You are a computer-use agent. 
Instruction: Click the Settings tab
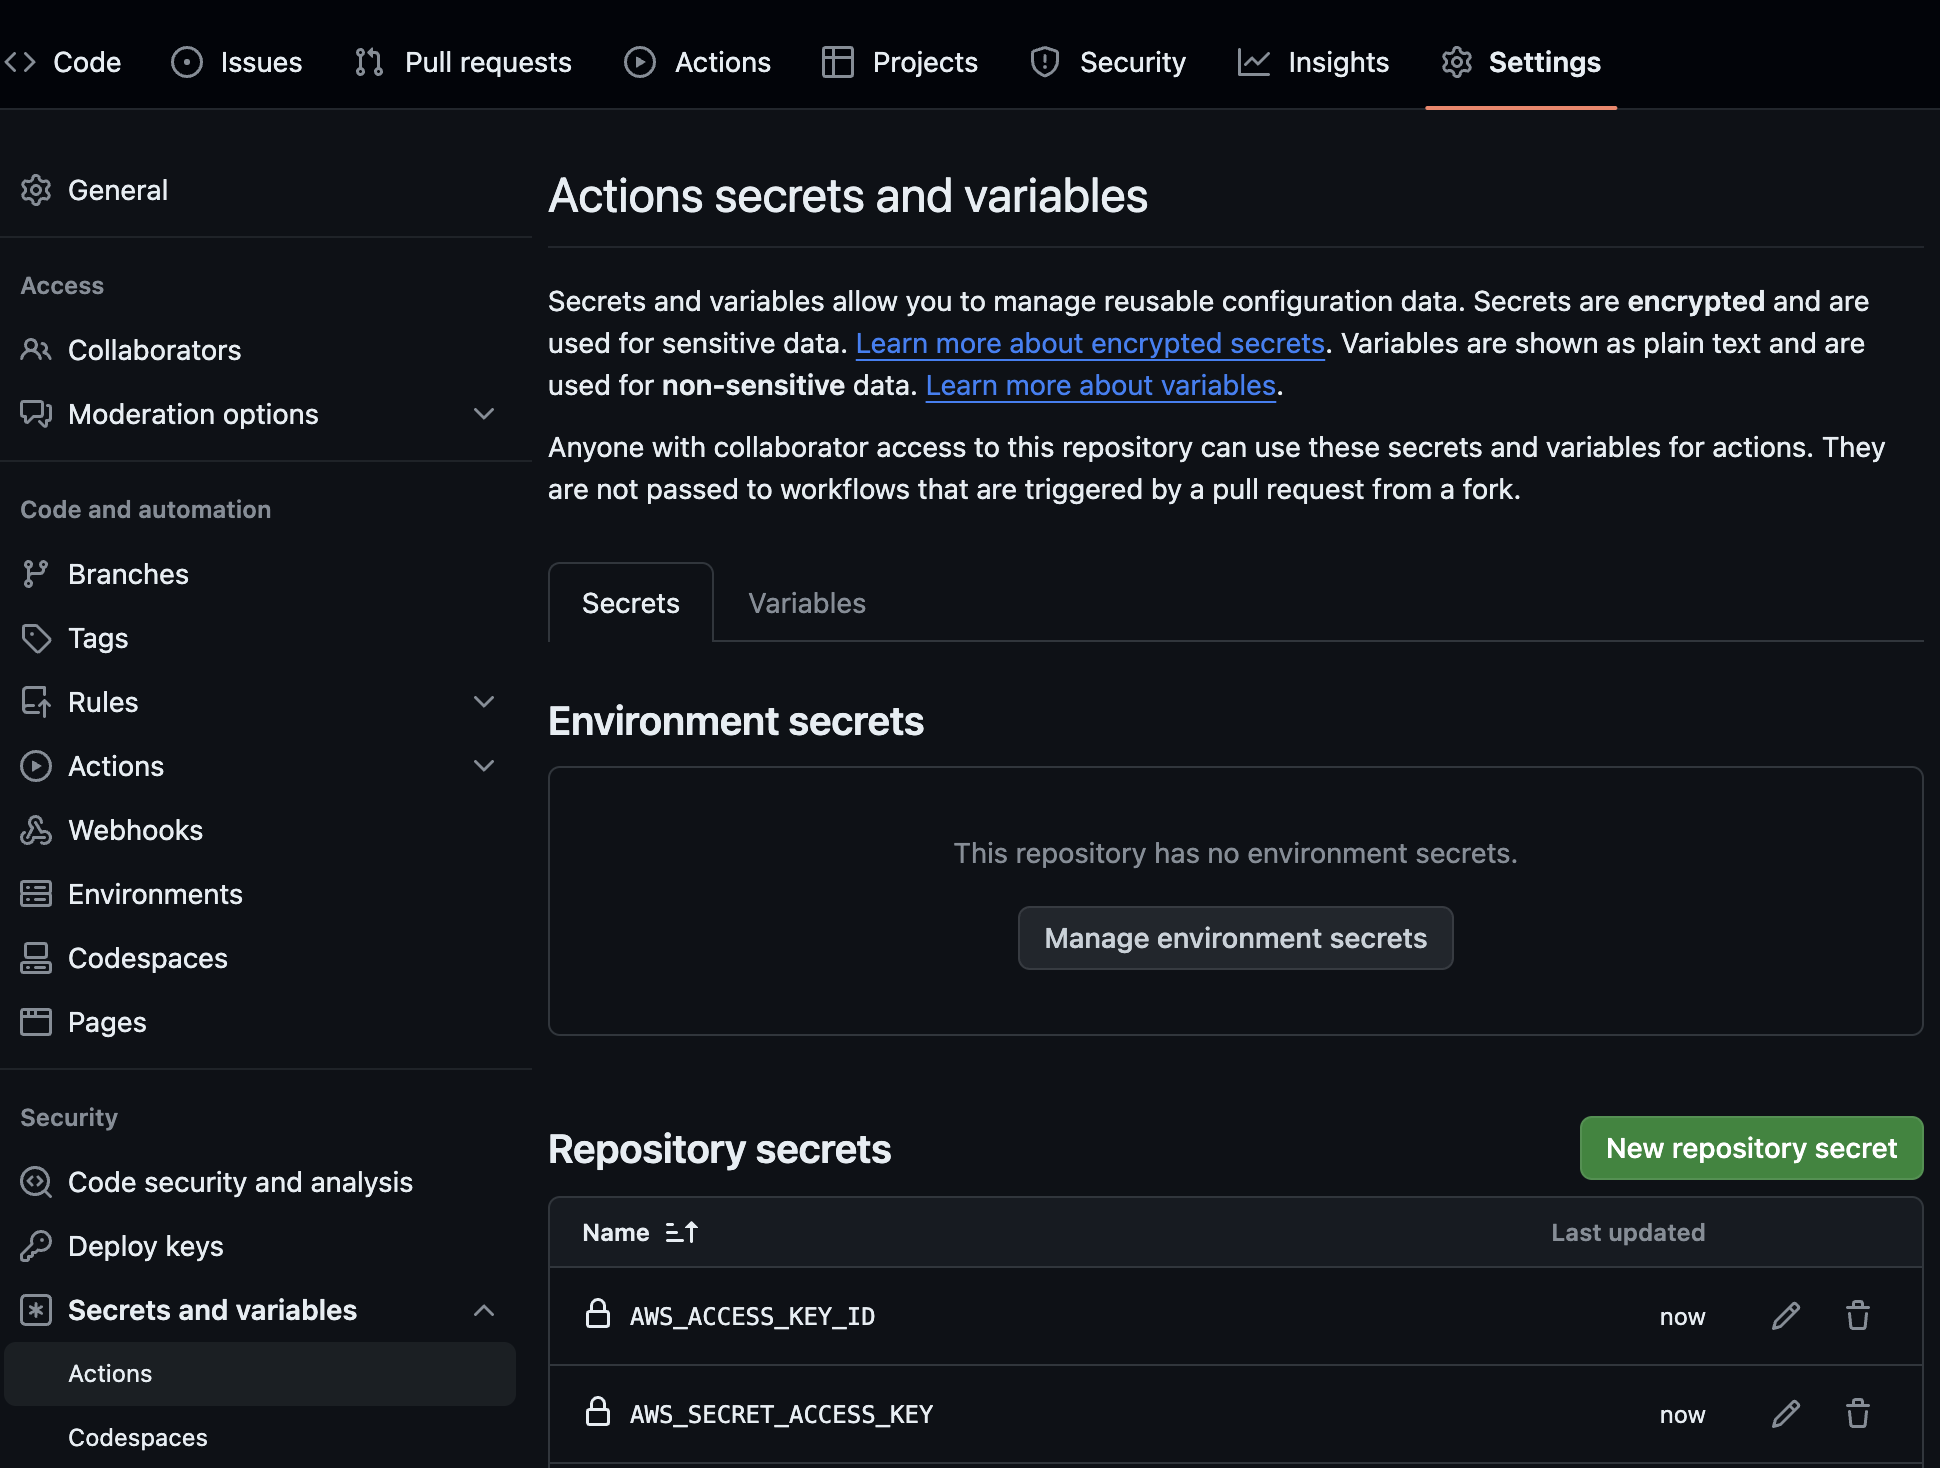pyautogui.click(x=1521, y=62)
